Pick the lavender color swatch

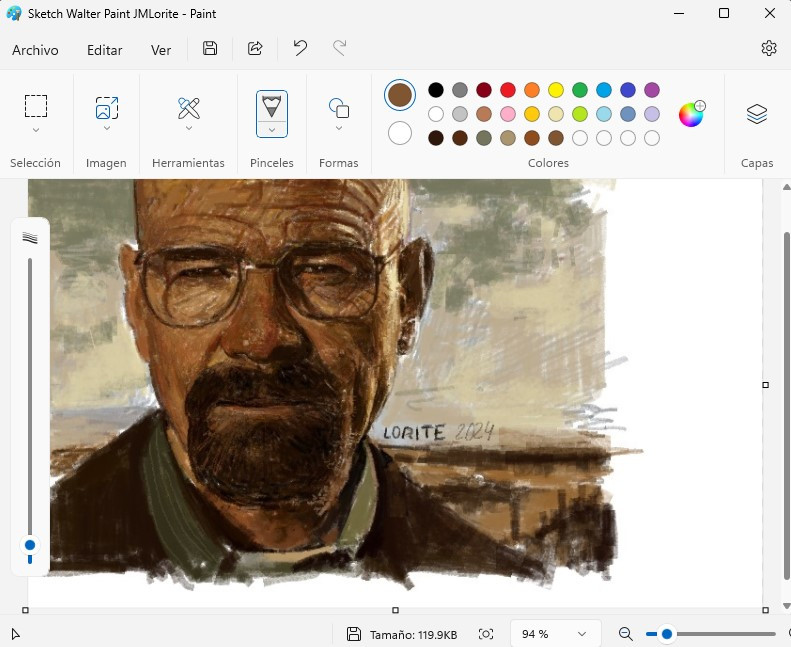(652, 114)
